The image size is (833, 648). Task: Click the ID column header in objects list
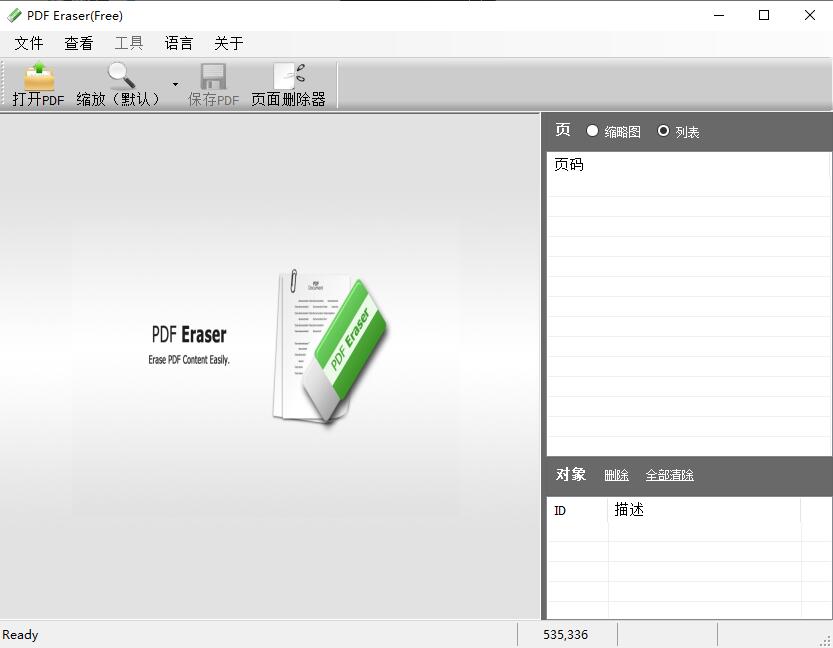(560, 510)
